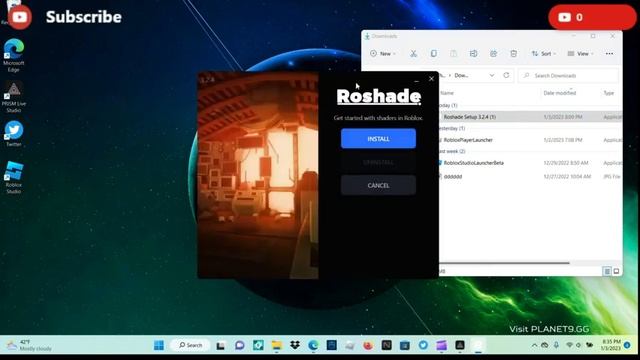
Task: Select the RobloxStudioLauncherBeta file
Action: 531,163
